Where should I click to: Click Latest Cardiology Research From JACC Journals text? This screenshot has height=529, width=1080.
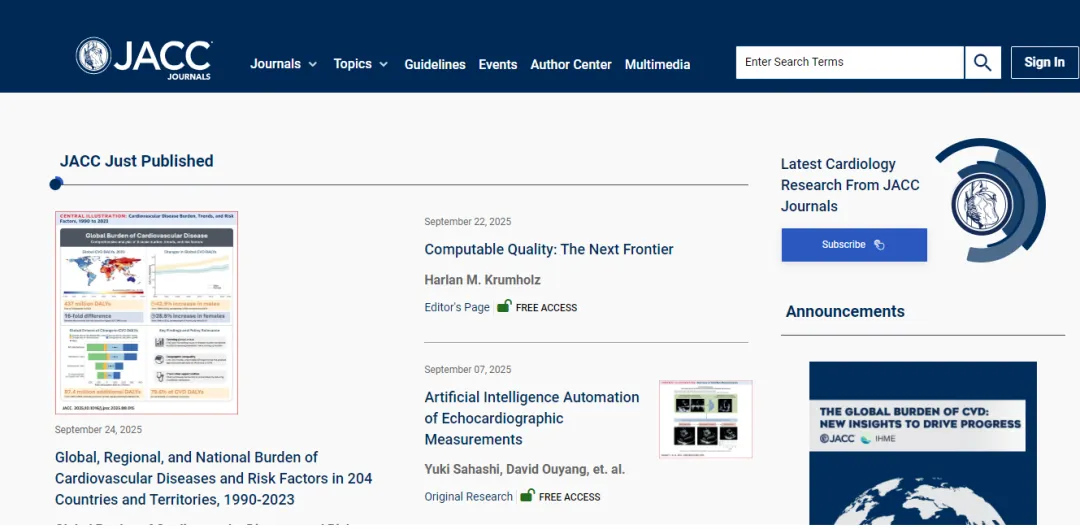(850, 185)
